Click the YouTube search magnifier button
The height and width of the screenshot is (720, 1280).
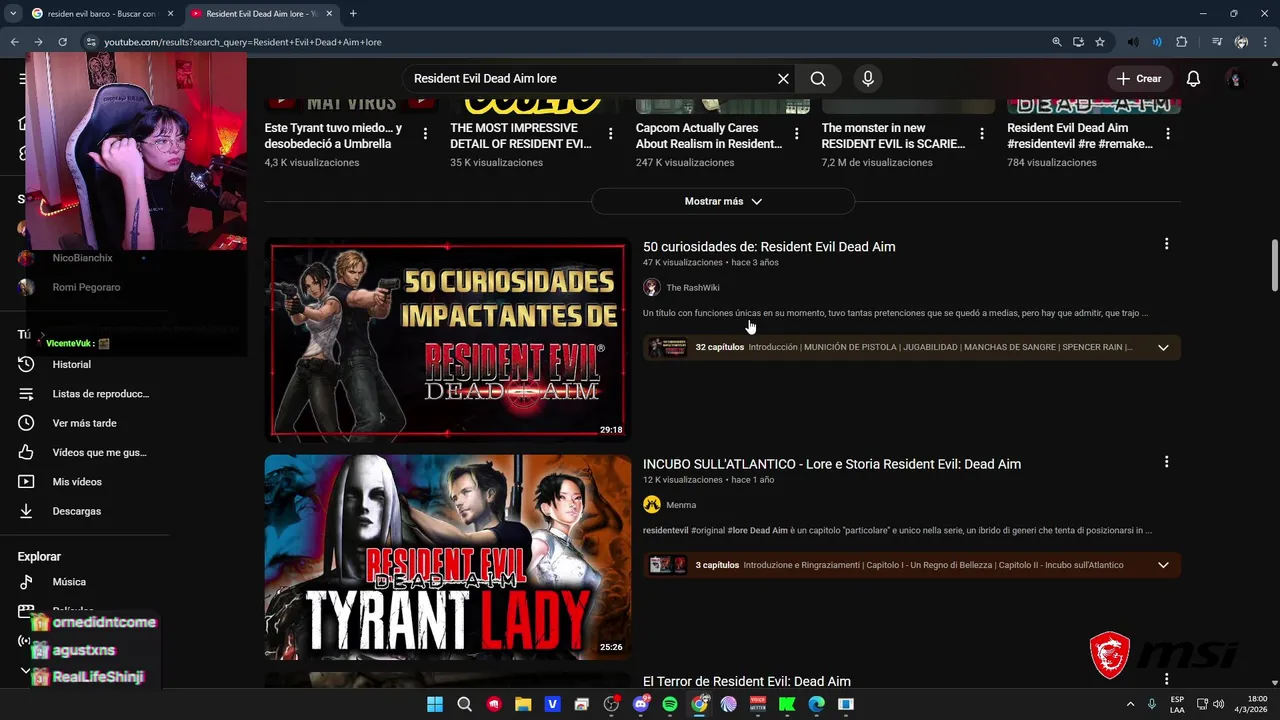click(818, 79)
